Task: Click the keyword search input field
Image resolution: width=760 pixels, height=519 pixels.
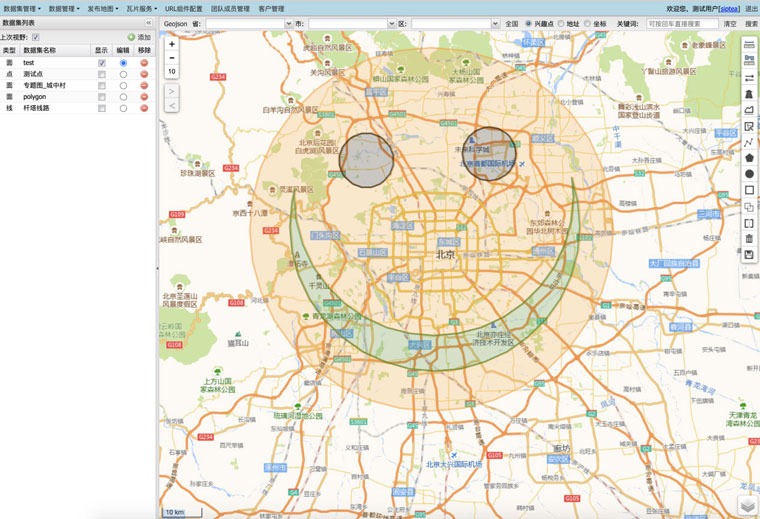Action: [x=682, y=23]
